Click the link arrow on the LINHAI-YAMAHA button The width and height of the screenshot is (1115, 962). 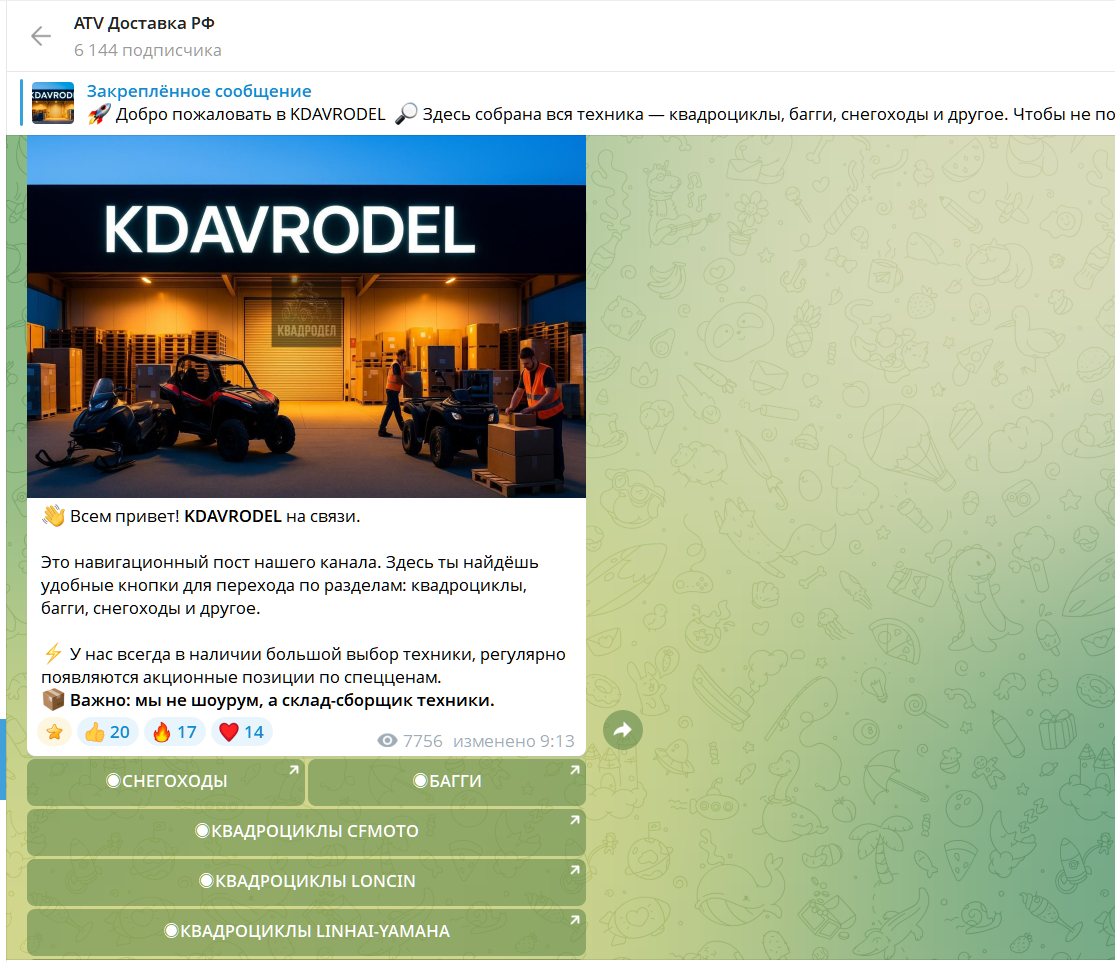pos(575,920)
